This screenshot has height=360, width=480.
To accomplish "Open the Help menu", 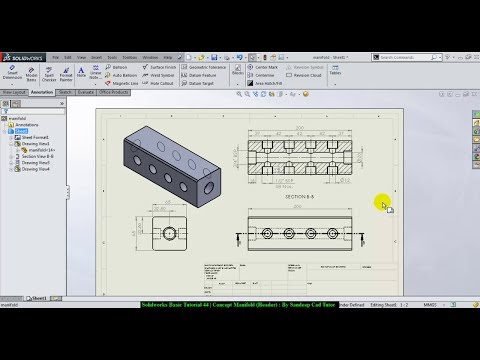I will pyautogui.click(x=168, y=57).
